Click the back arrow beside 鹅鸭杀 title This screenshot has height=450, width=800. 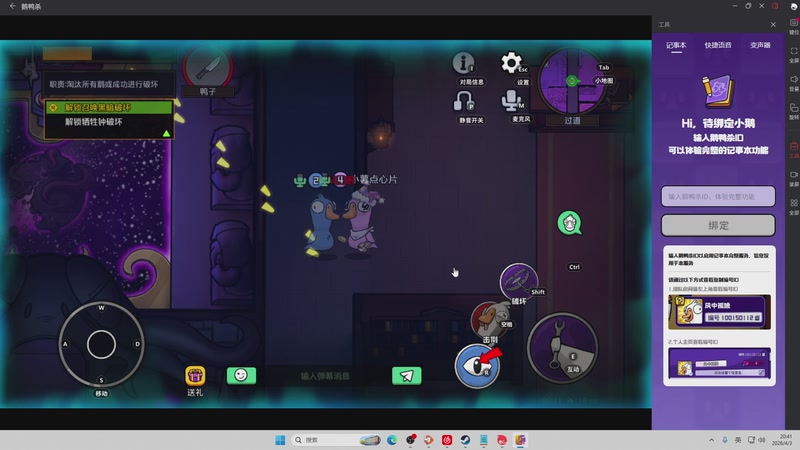coord(12,6)
